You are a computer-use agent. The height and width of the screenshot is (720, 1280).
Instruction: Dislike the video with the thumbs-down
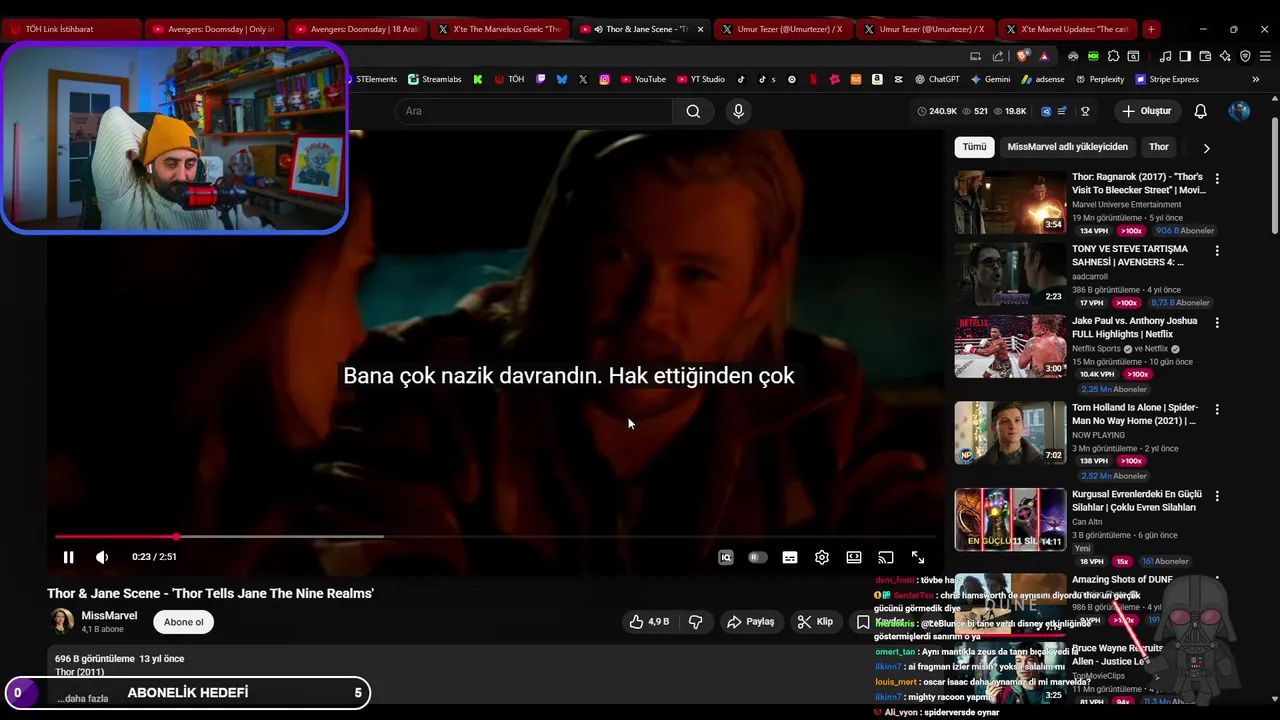[695, 622]
